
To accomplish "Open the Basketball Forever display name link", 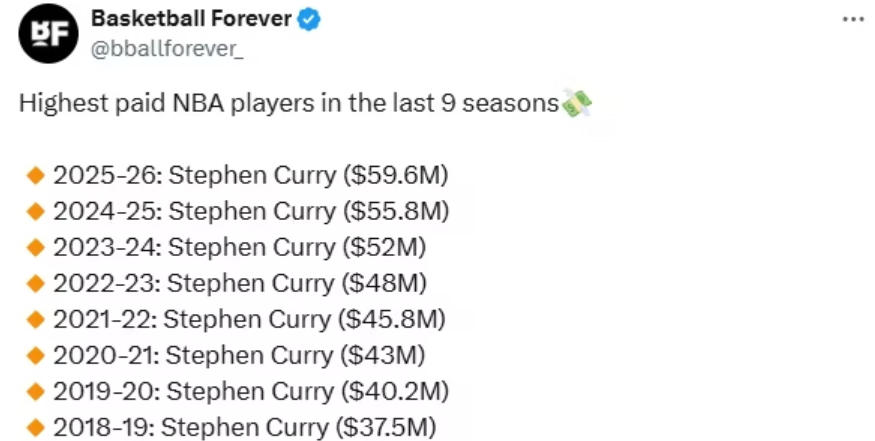I will coord(191,19).
